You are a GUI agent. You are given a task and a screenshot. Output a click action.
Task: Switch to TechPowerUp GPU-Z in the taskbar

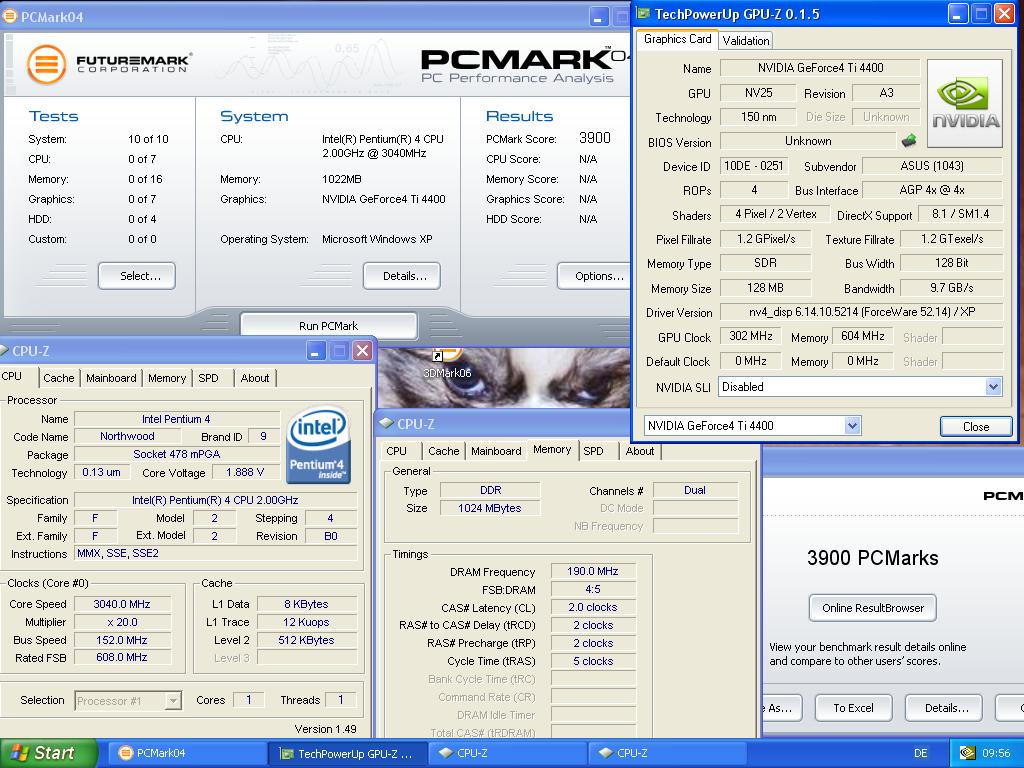(347, 753)
